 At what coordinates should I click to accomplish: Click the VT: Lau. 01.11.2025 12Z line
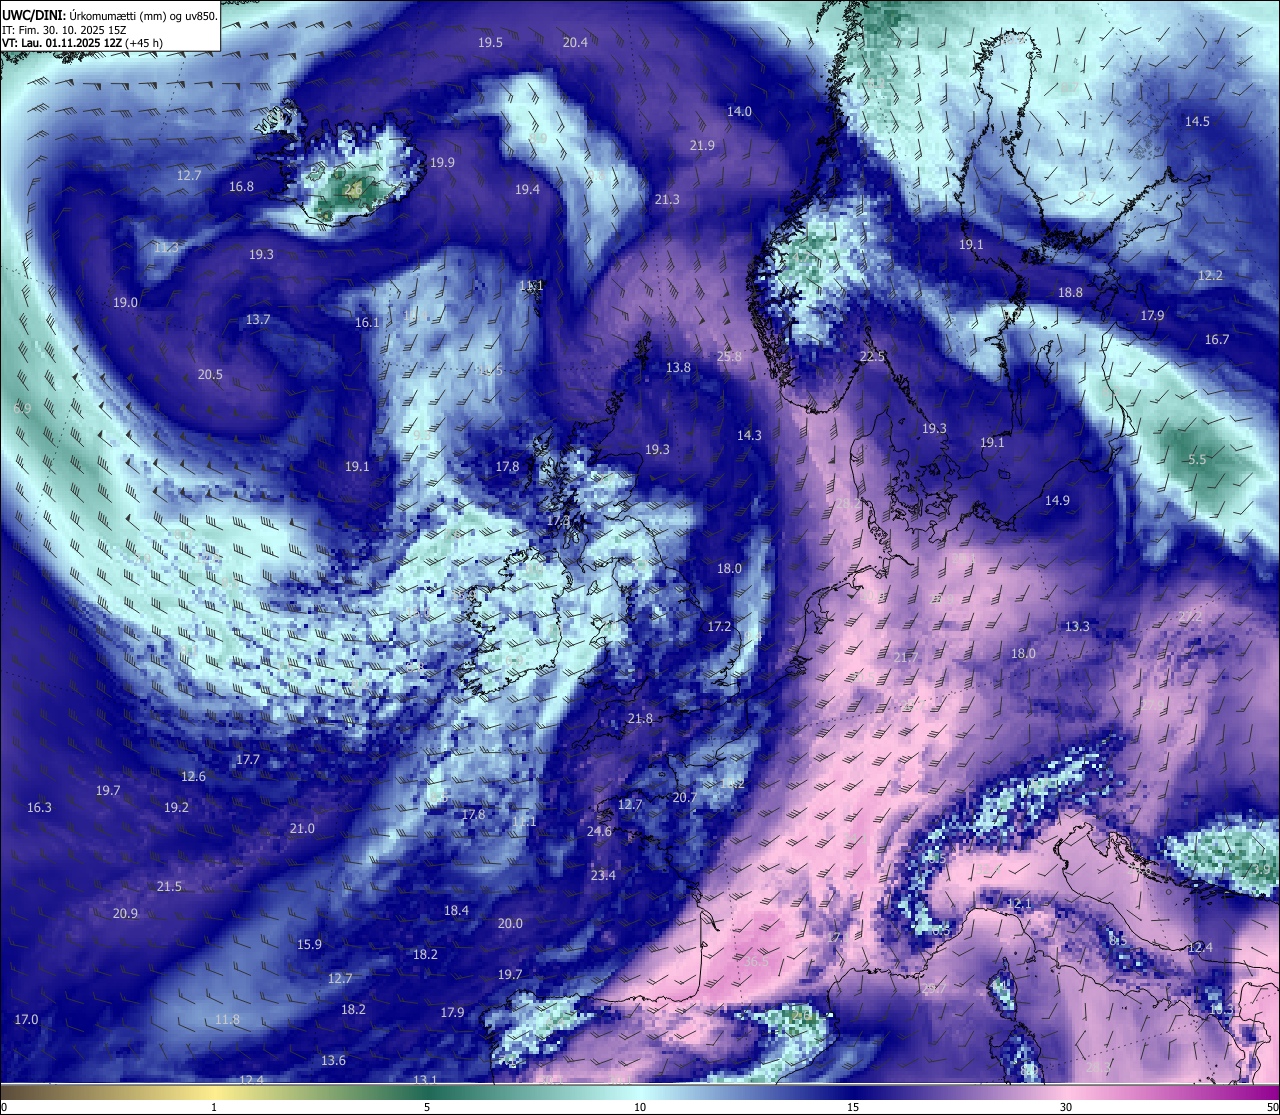click(83, 43)
